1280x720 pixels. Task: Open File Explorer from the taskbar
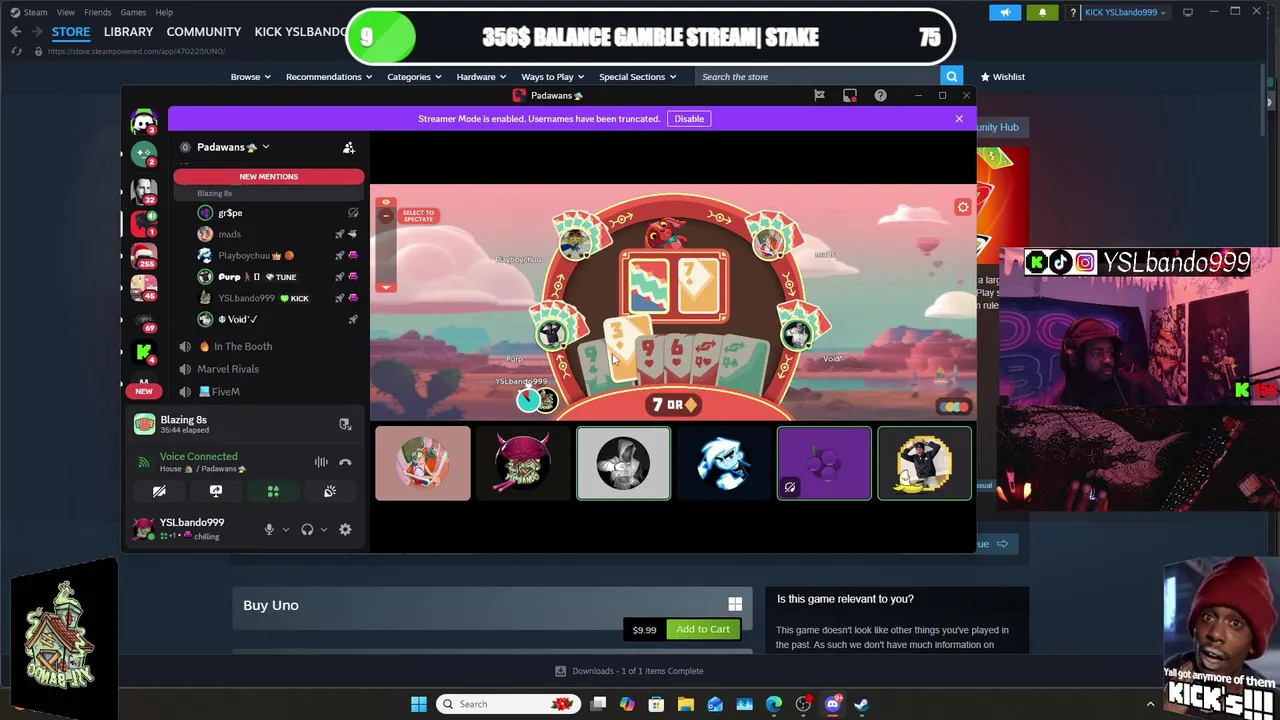click(686, 704)
